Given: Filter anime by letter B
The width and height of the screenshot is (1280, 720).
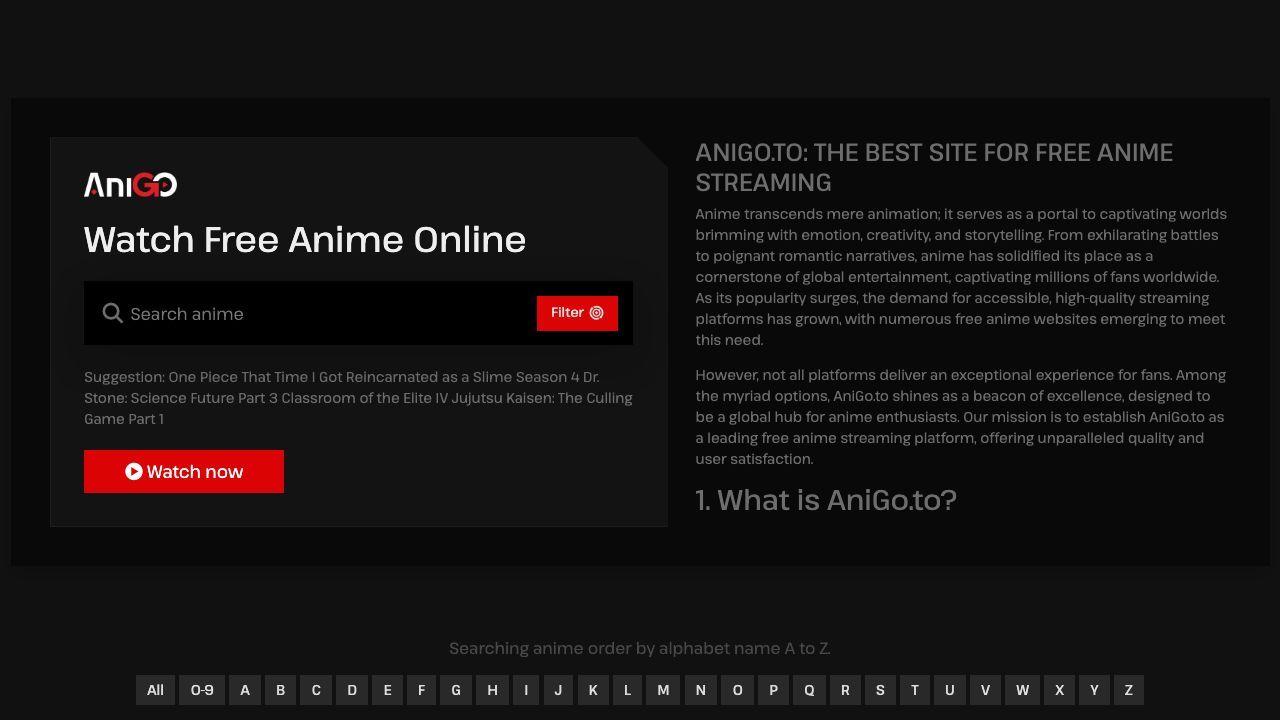Looking at the screenshot, I should pyautogui.click(x=281, y=690).
